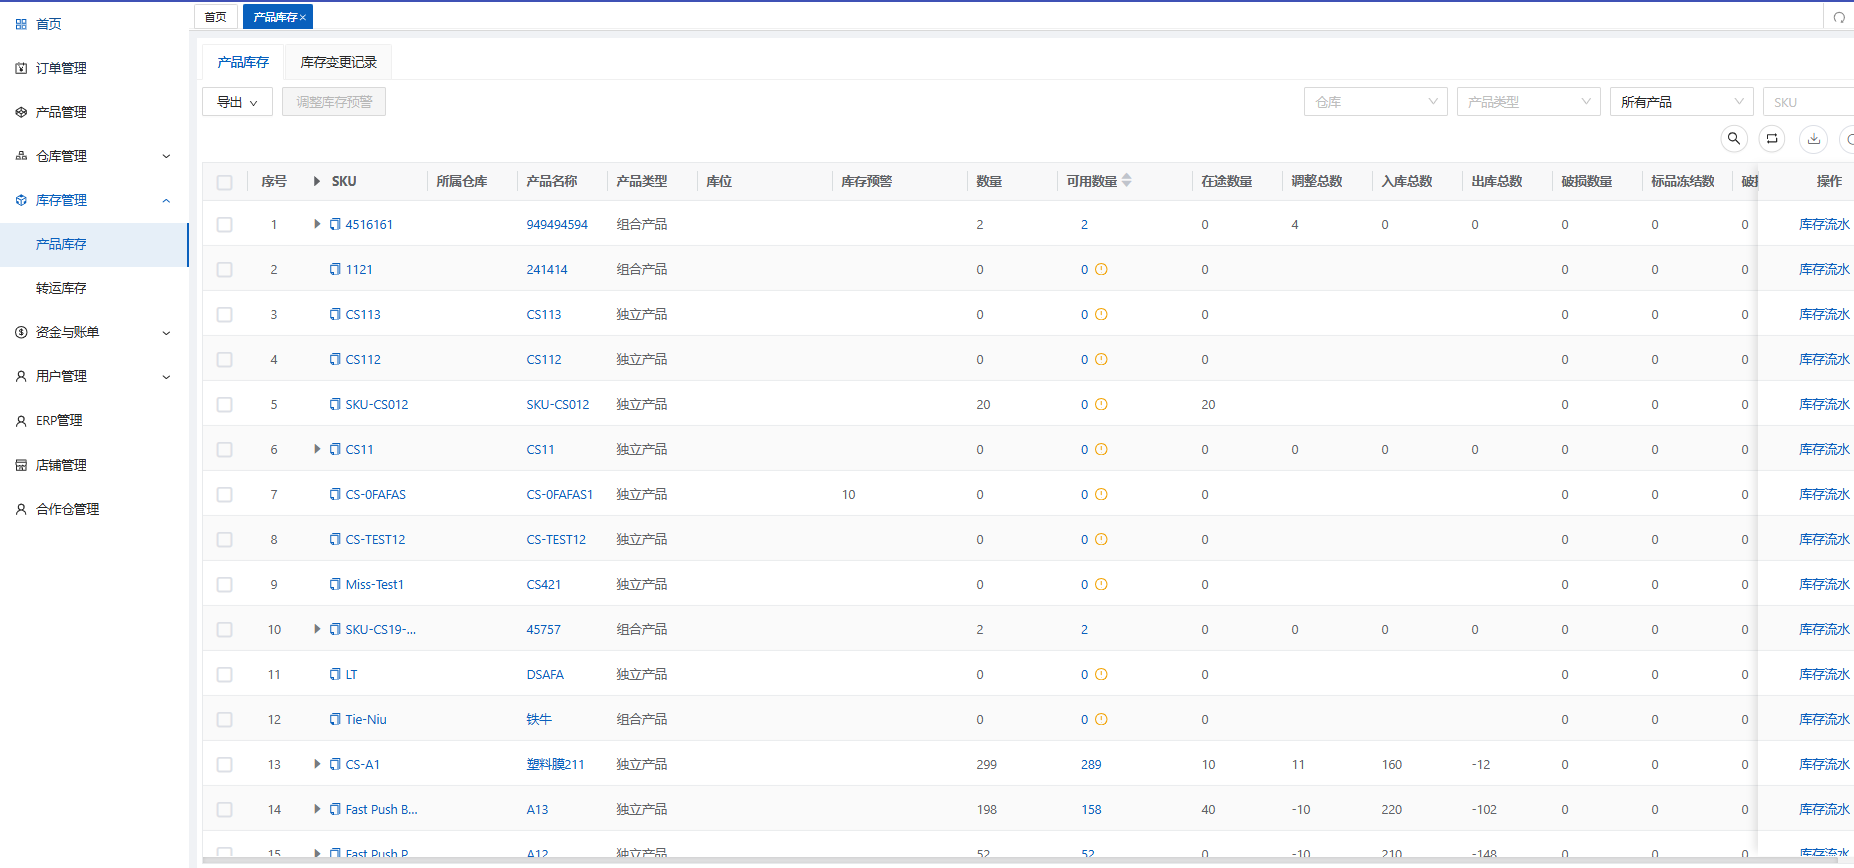The image size is (1854, 868).
Task: Click available quantity 289 link
Action: tap(1091, 765)
